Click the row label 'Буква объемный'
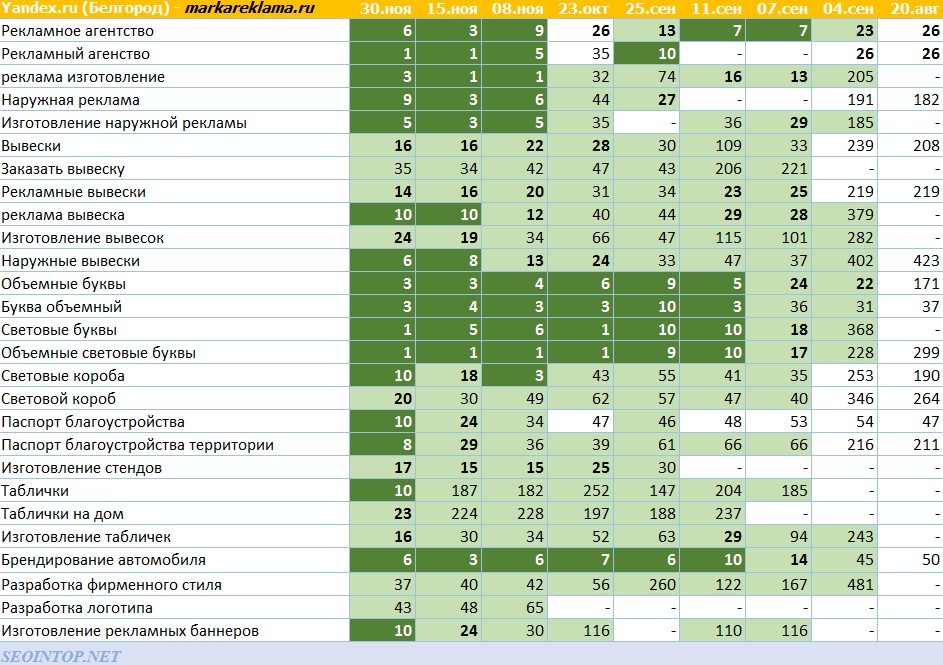This screenshot has height=665, width=943. (x=61, y=307)
